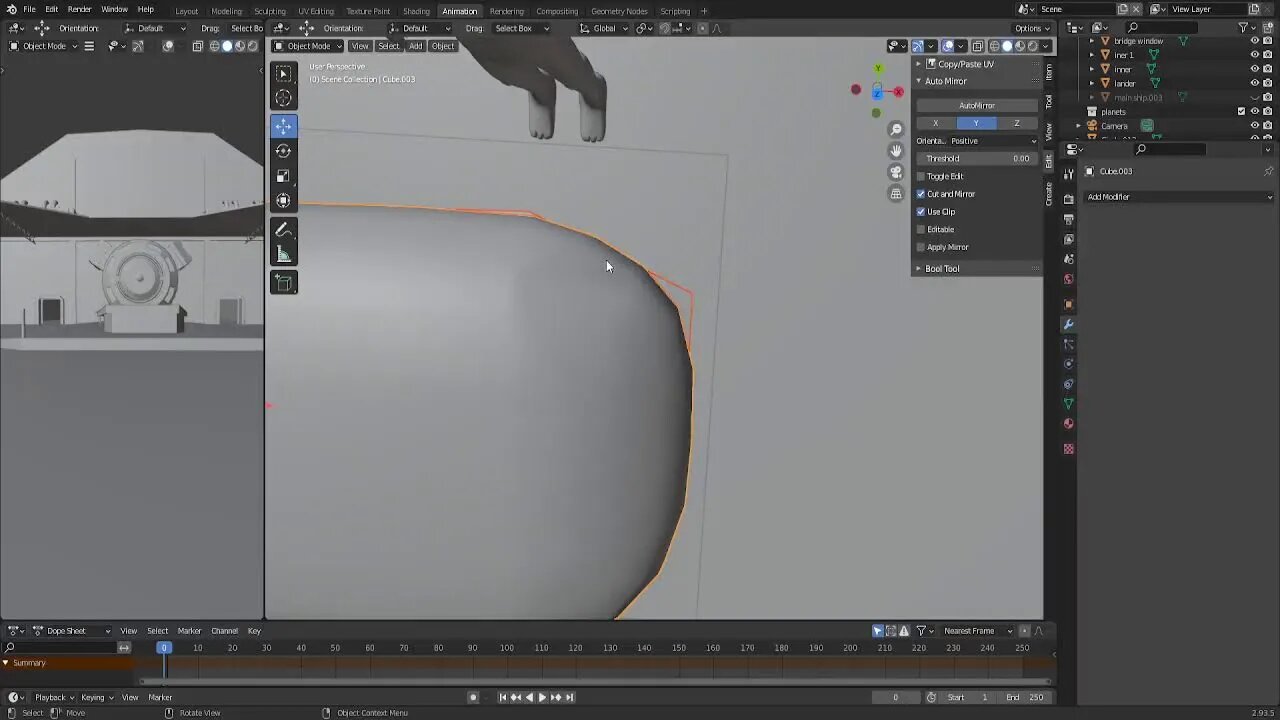Click current frame marker 0 in Dope Sheet

coord(164,648)
